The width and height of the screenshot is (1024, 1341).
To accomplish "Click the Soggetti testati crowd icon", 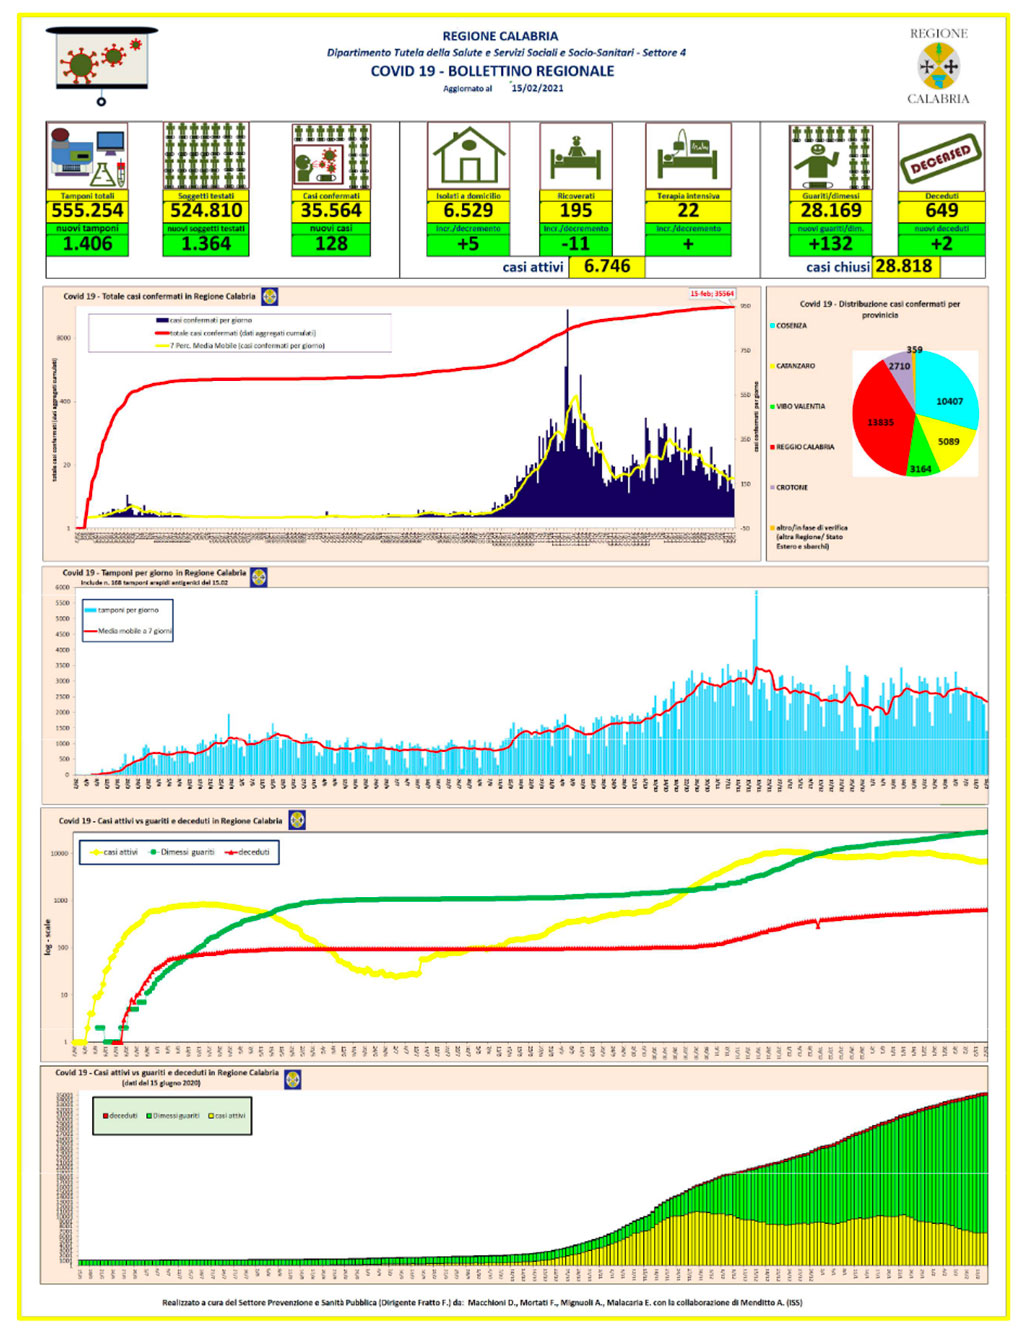I will (206, 157).
